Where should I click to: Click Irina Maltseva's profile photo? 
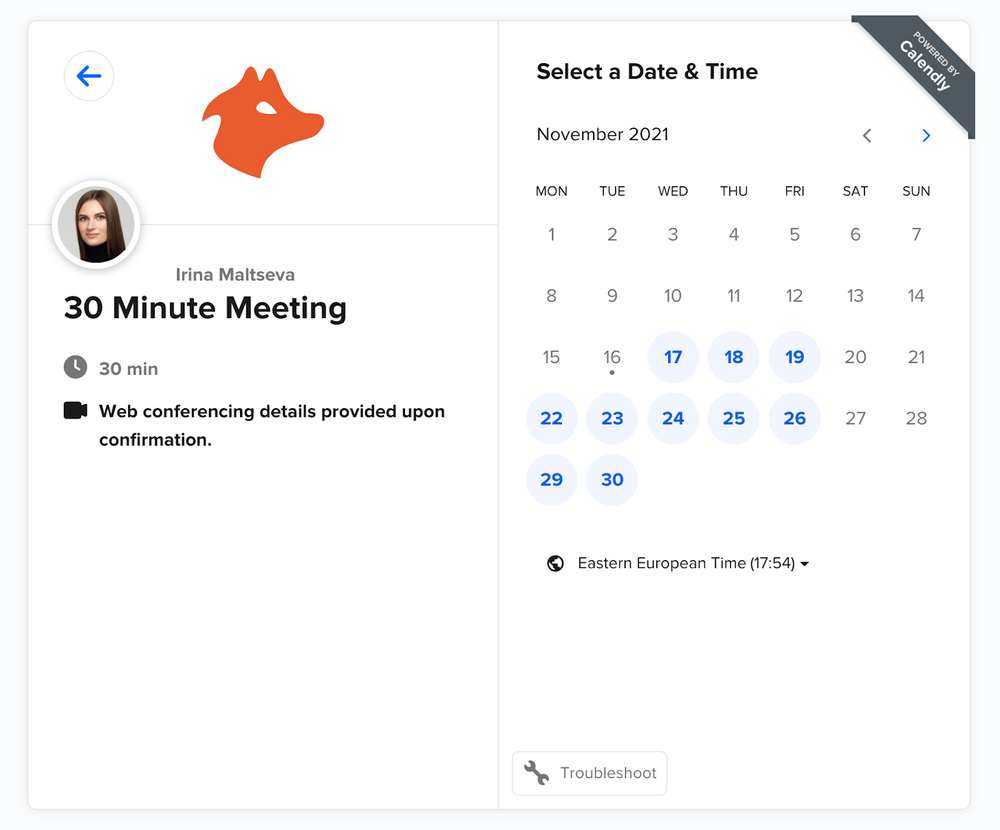pyautogui.click(x=96, y=224)
